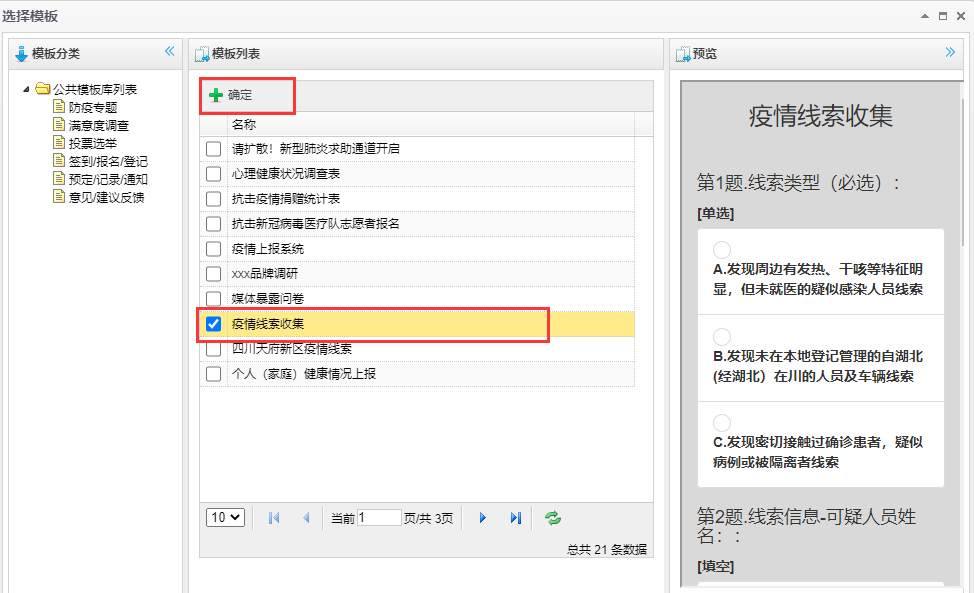
Task: Go to previous page of template list
Action: pyautogui.click(x=306, y=518)
